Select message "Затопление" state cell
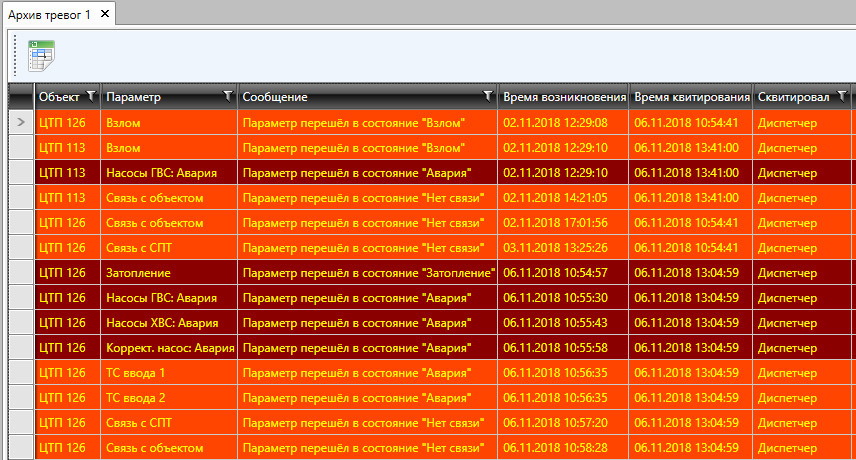Screen dimensions: 856x460 (x=369, y=273)
